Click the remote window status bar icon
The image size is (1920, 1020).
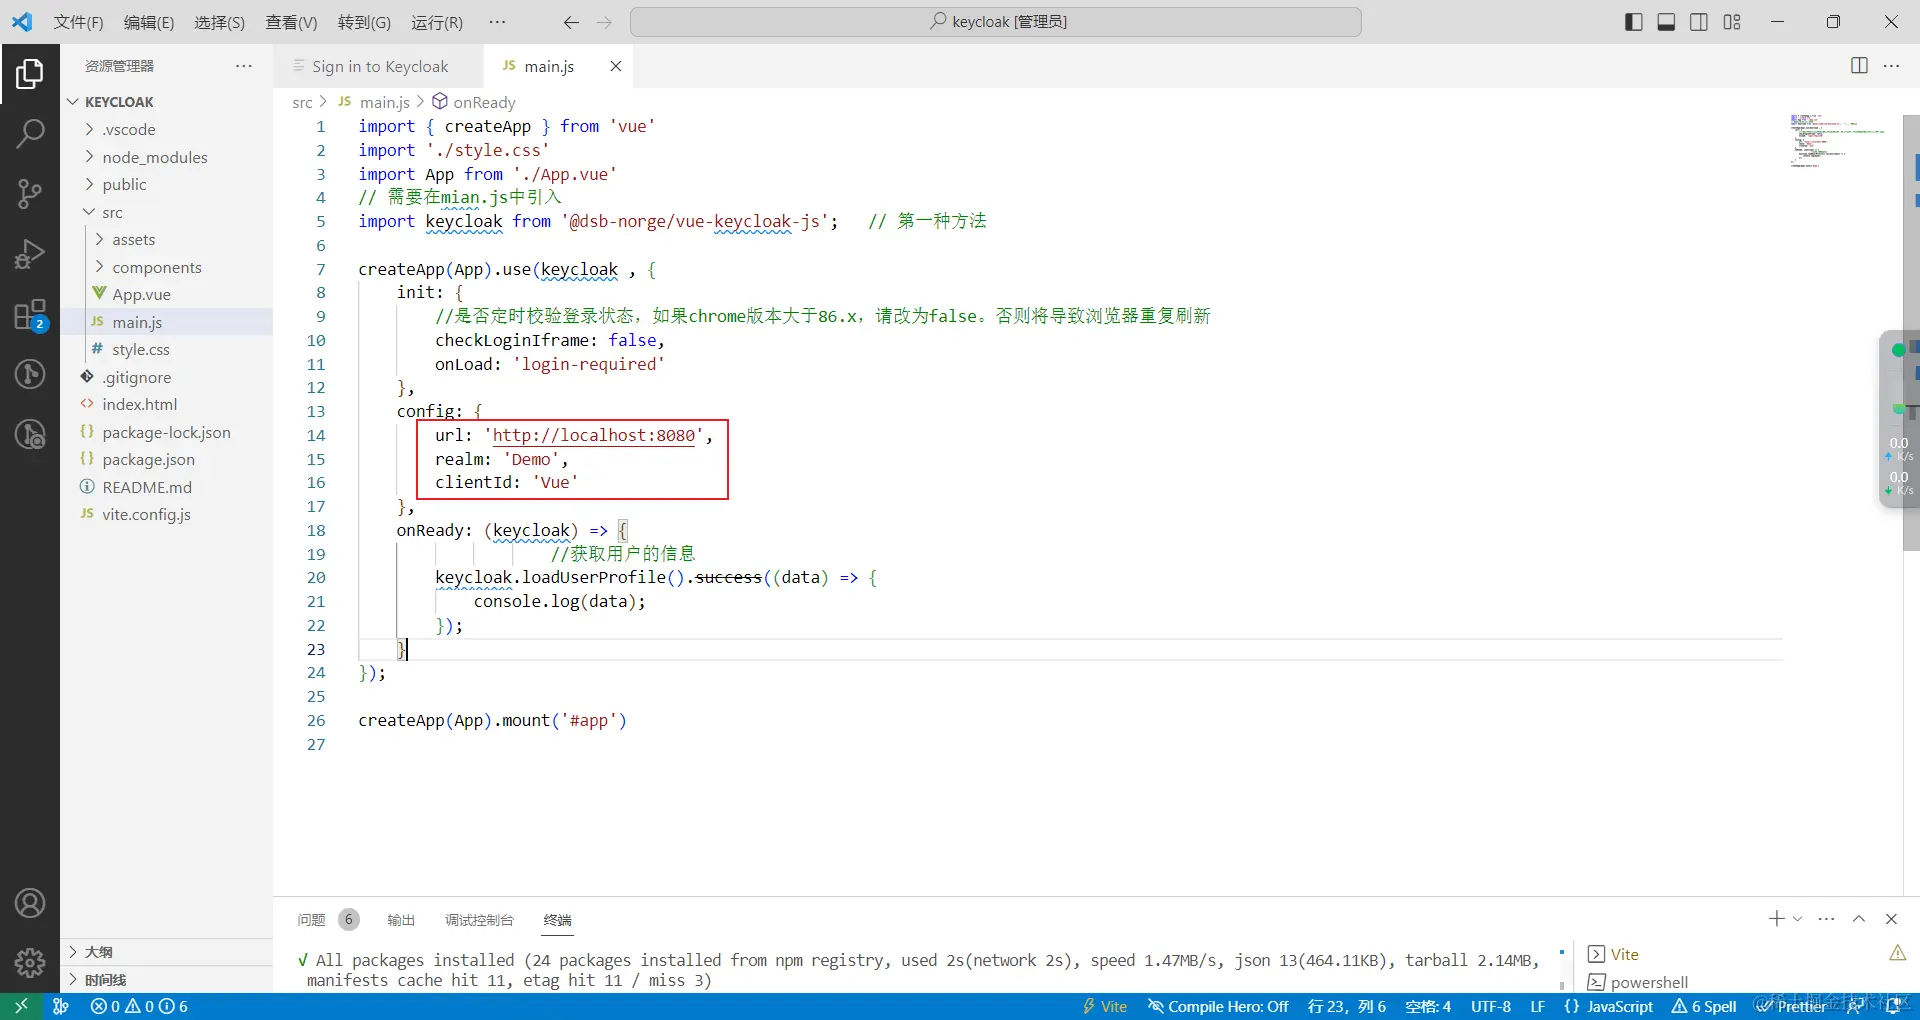point(21,1006)
